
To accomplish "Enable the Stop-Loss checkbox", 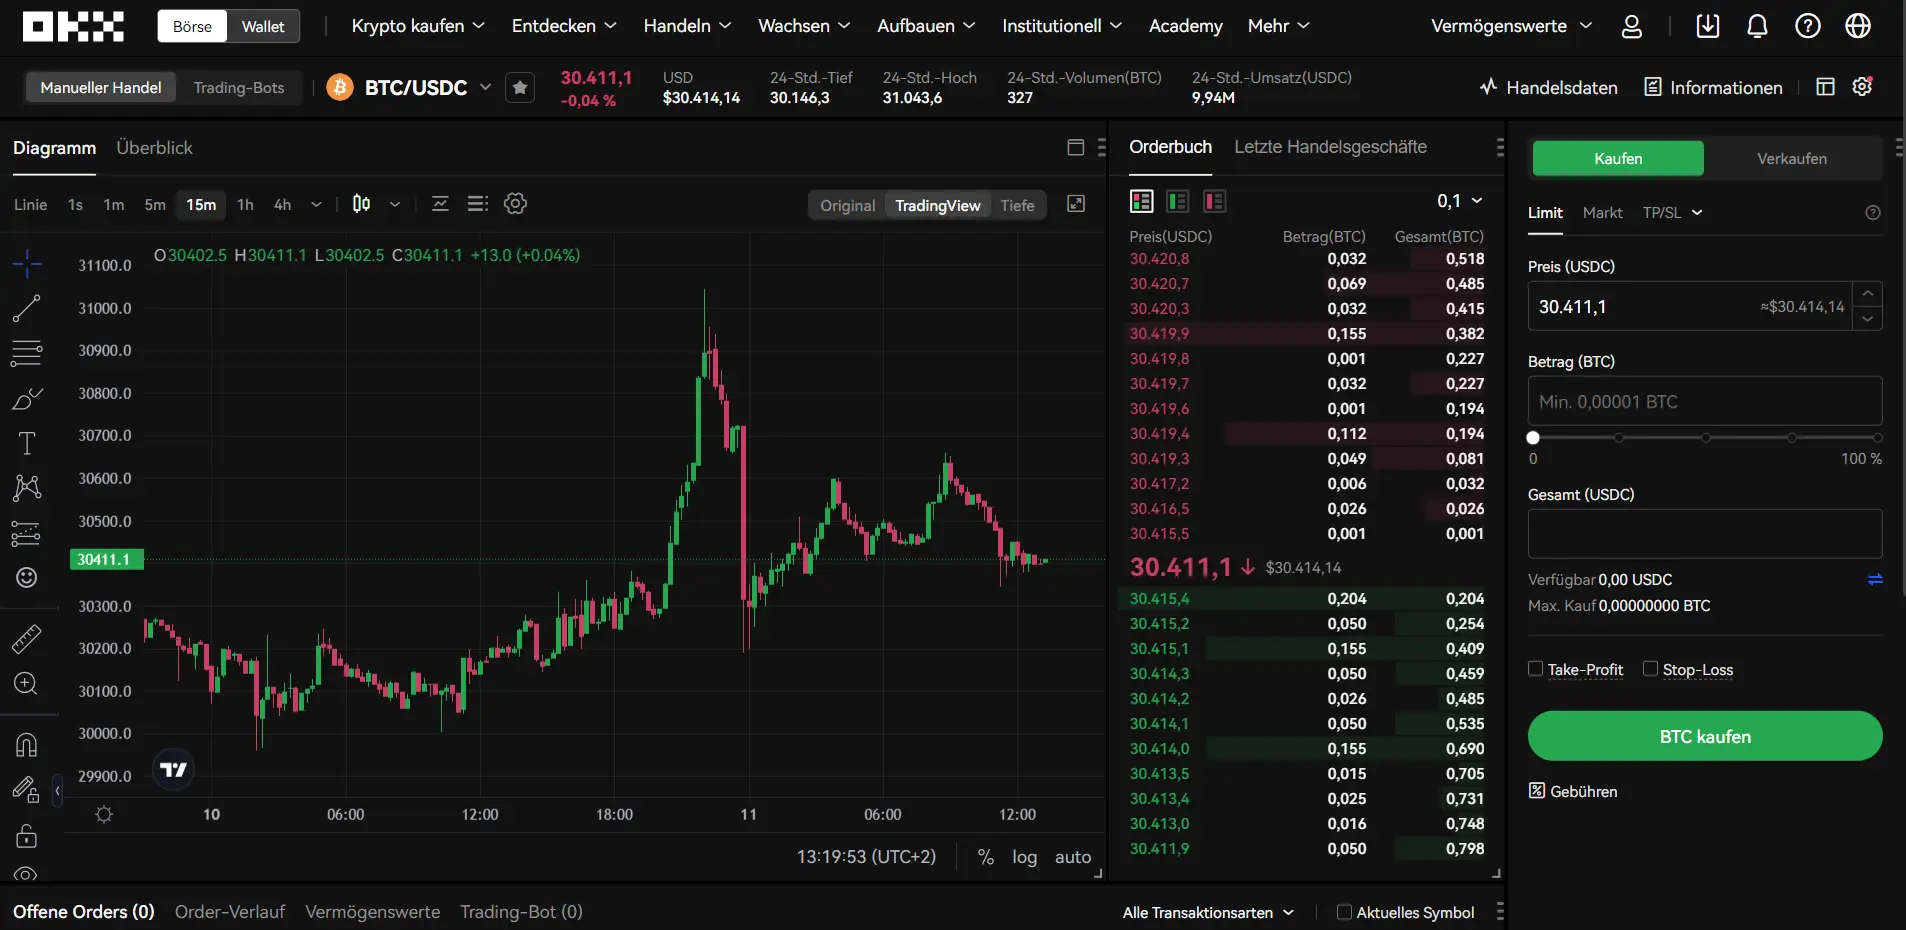I will (x=1651, y=669).
